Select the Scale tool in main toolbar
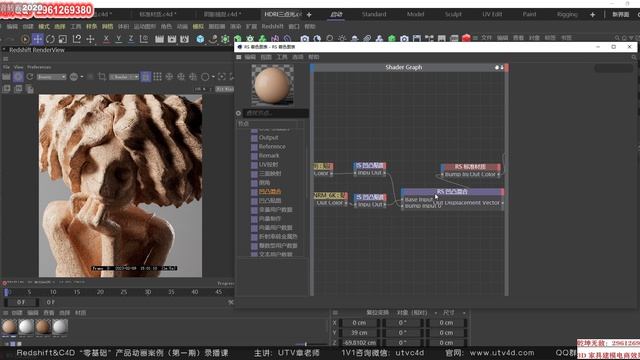 pyautogui.click(x=63, y=39)
